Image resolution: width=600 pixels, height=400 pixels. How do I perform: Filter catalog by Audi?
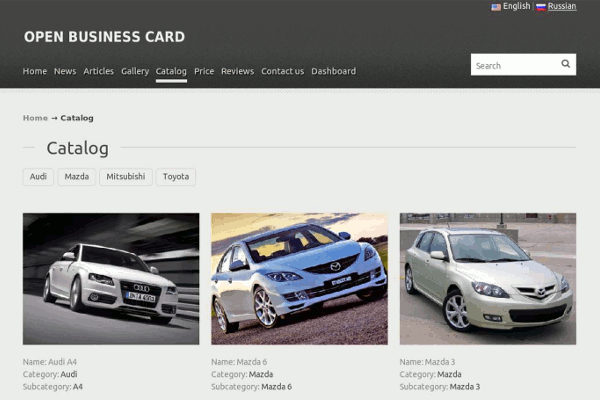click(38, 177)
